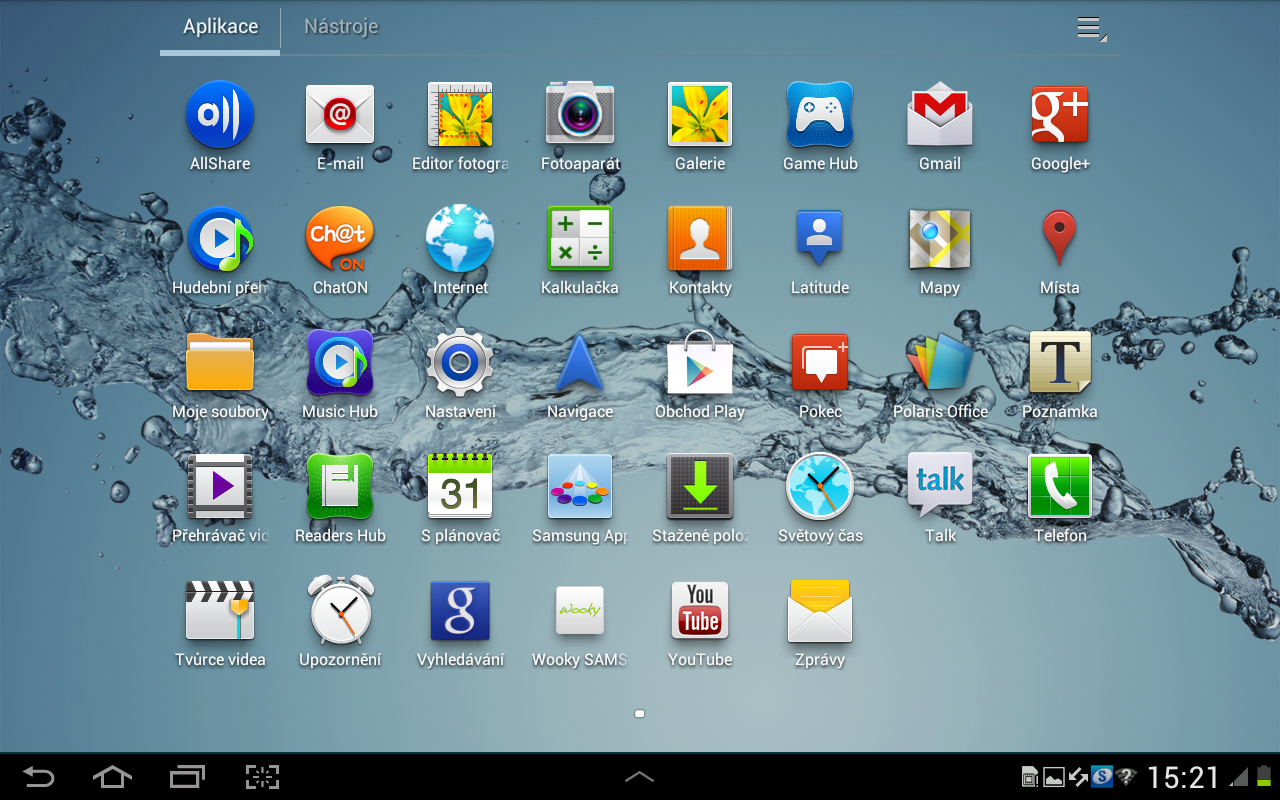Launch the Fotoaparát camera app

[580, 114]
